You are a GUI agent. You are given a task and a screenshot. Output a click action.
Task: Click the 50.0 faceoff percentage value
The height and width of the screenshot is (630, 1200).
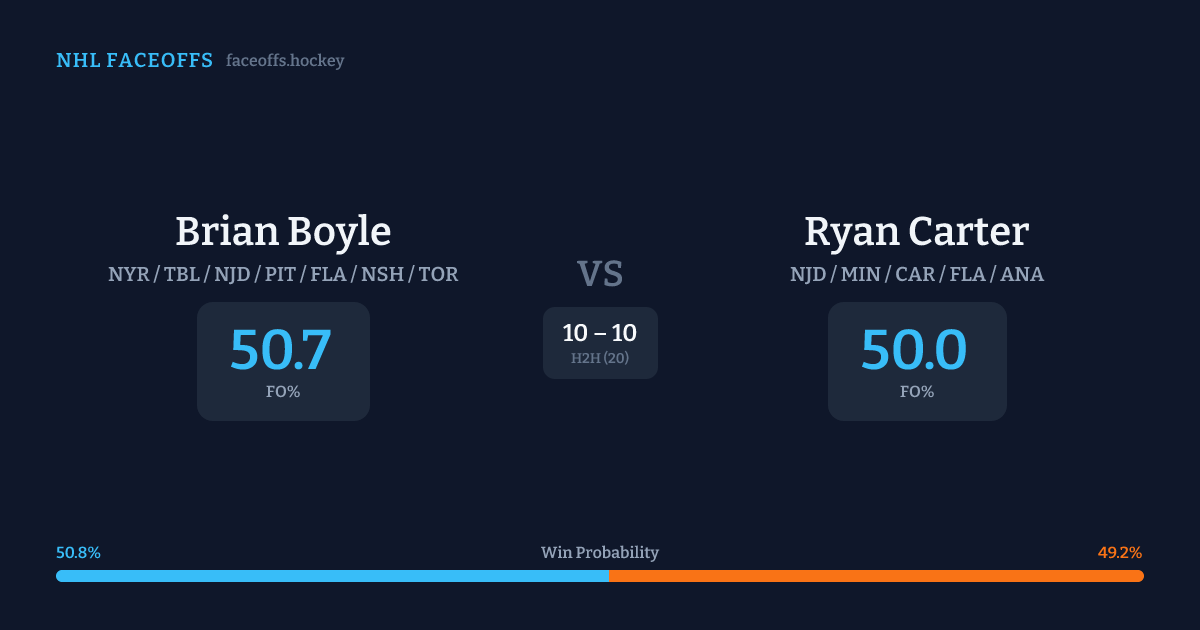point(914,349)
